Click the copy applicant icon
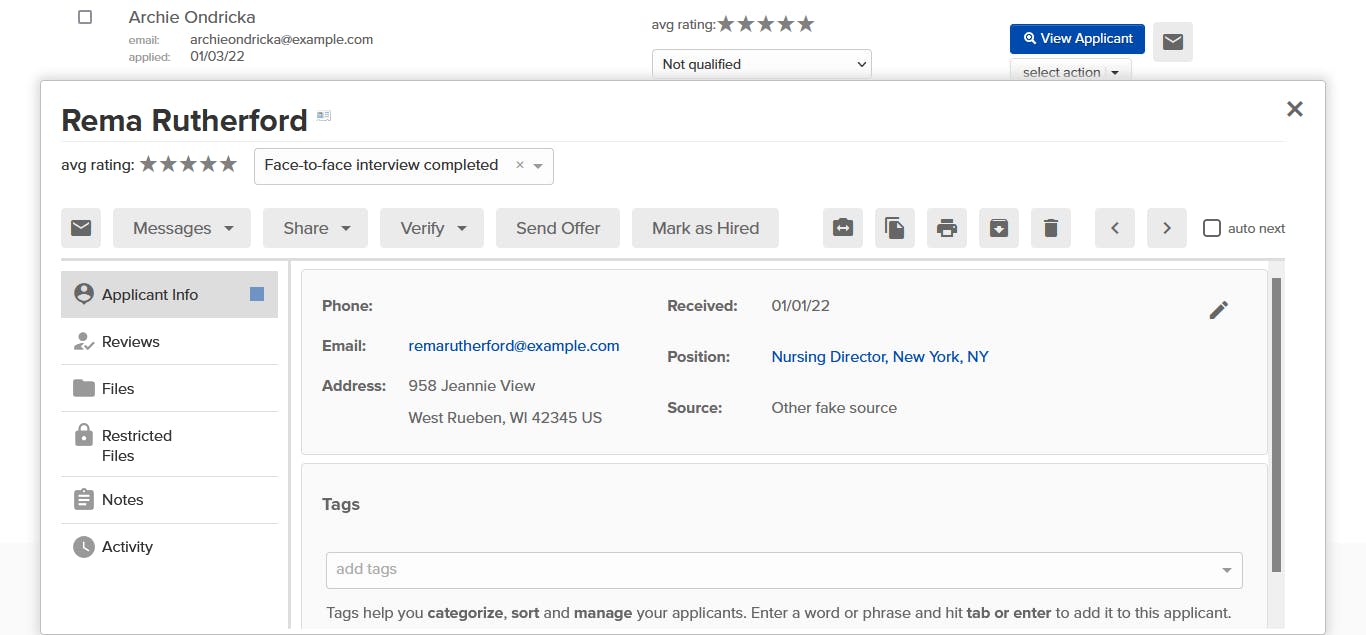 (x=895, y=228)
